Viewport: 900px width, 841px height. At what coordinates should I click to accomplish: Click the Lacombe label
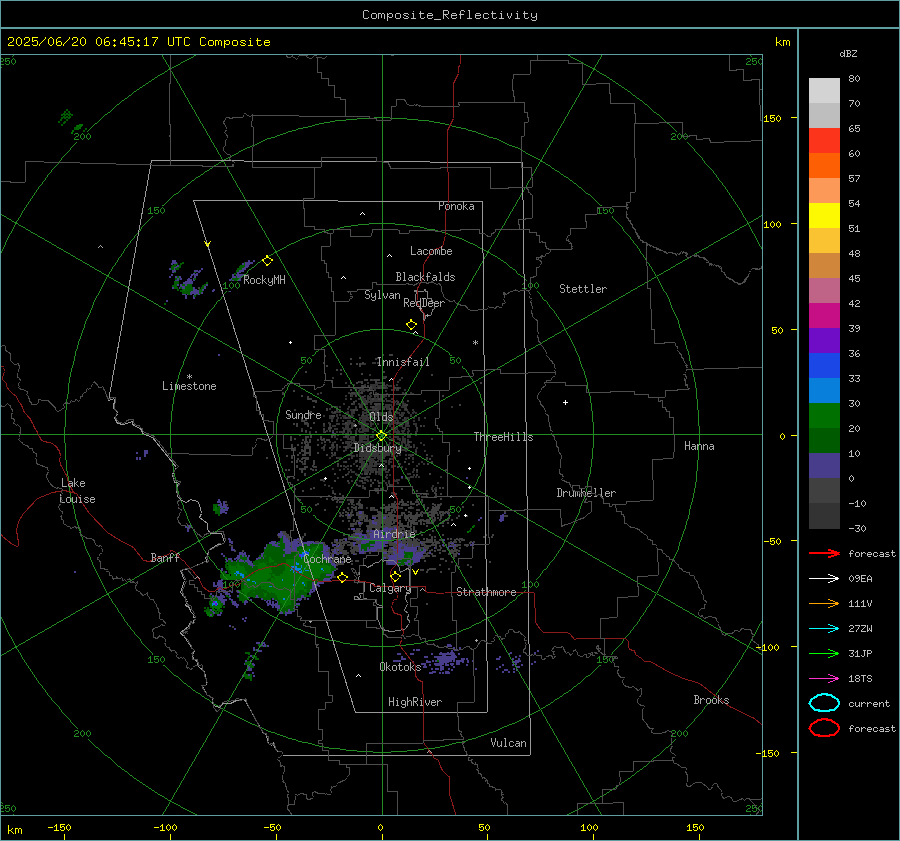431,251
